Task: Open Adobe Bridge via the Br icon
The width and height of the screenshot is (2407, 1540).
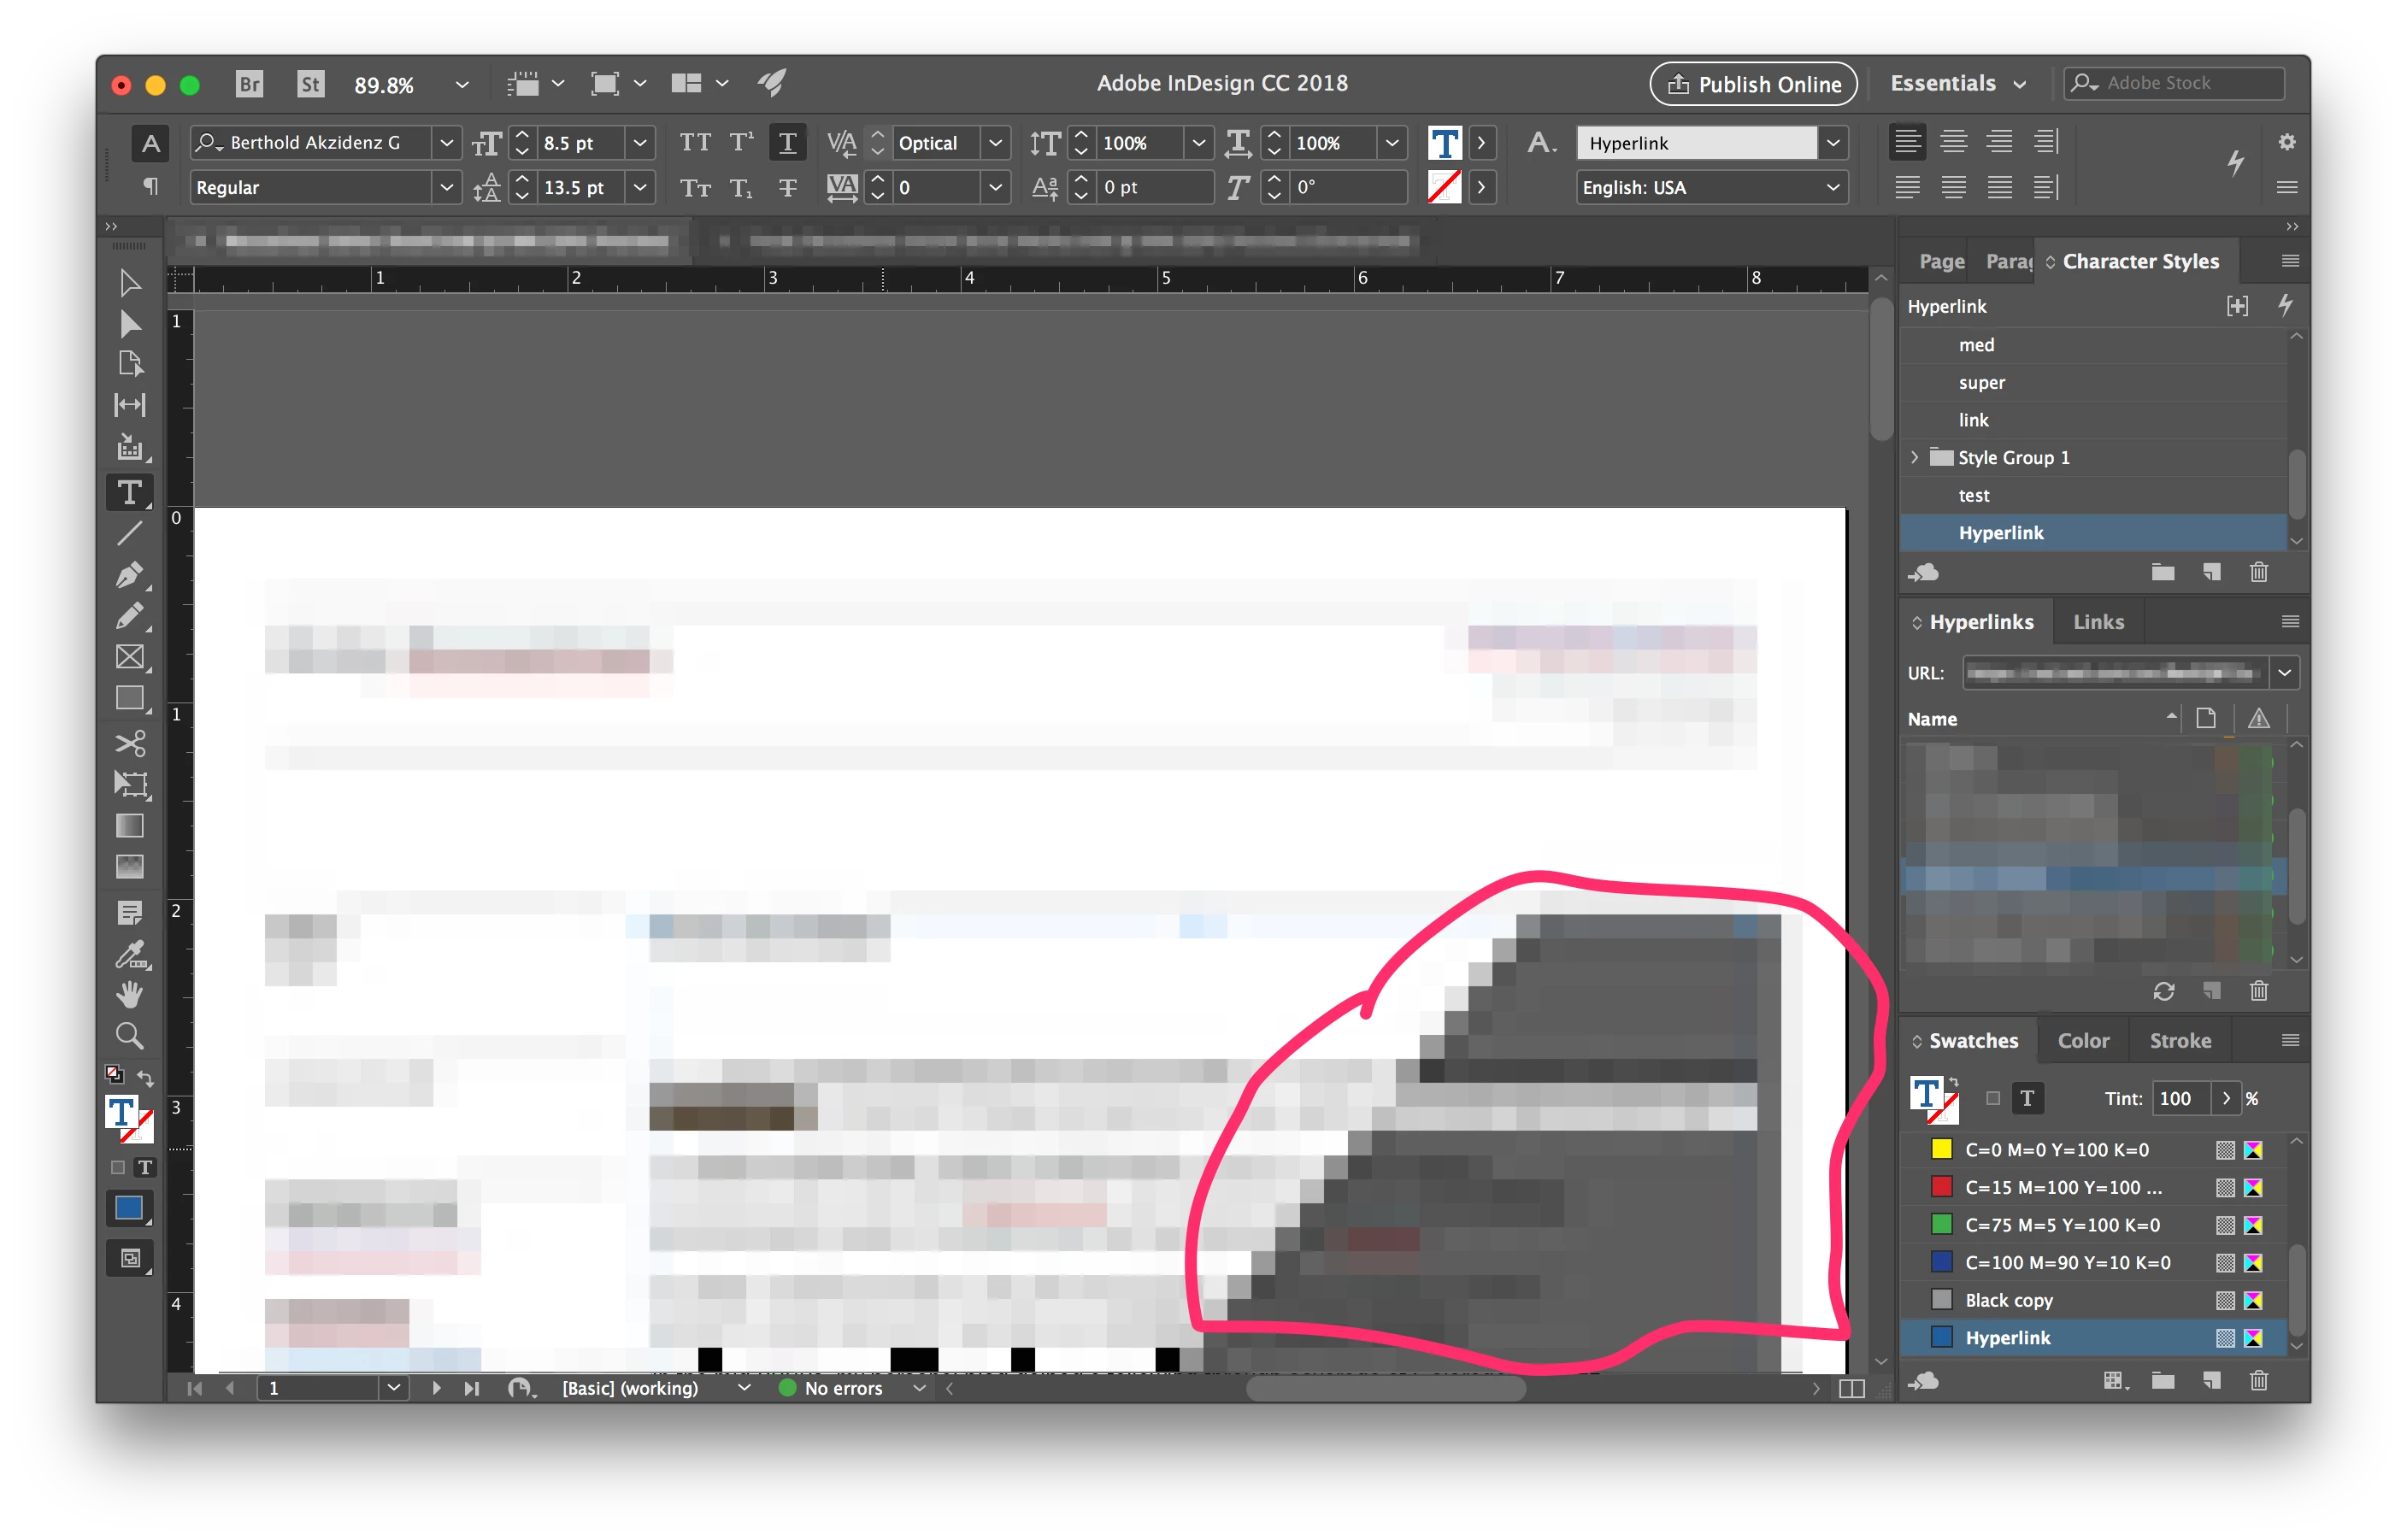Action: [249, 84]
